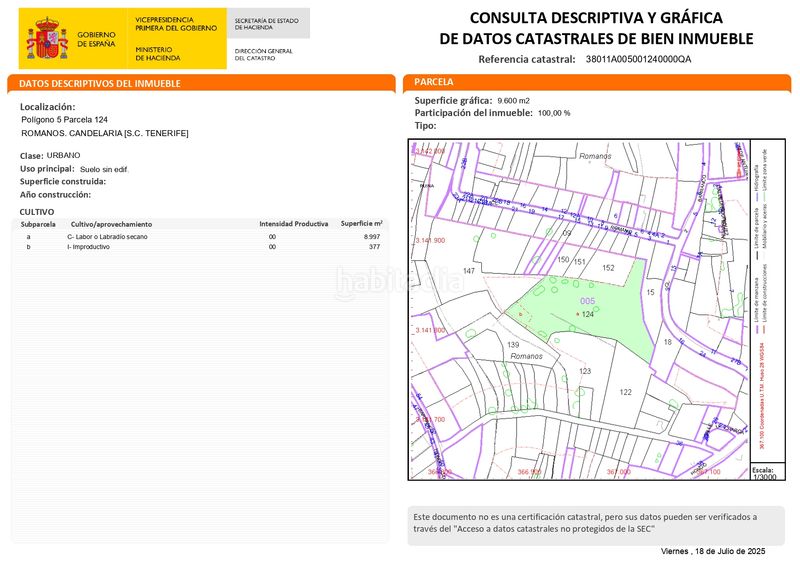The height and width of the screenshot is (565, 800).
Task: Click the '9.600 m2' surface value
Action: (x=513, y=101)
